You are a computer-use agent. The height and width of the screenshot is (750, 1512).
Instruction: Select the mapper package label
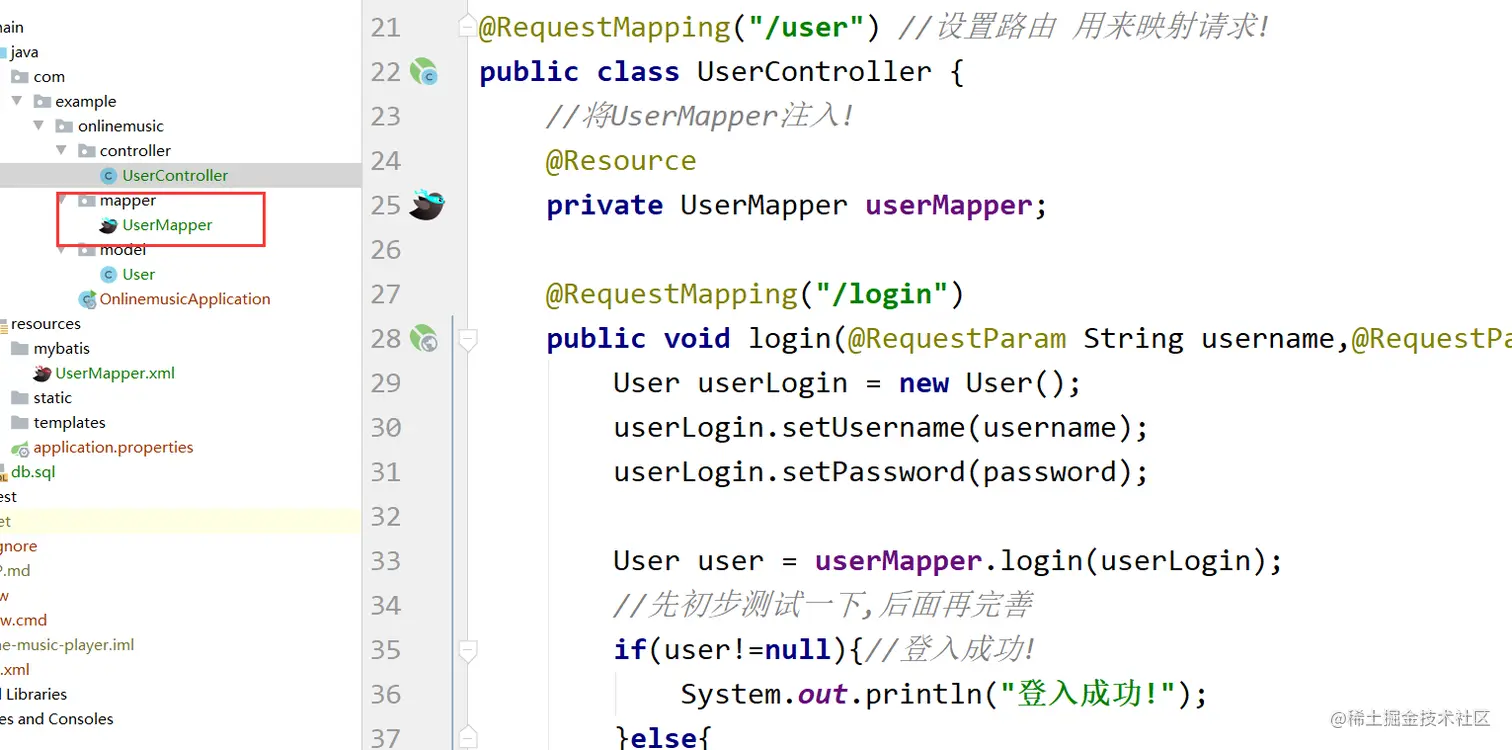coord(128,201)
